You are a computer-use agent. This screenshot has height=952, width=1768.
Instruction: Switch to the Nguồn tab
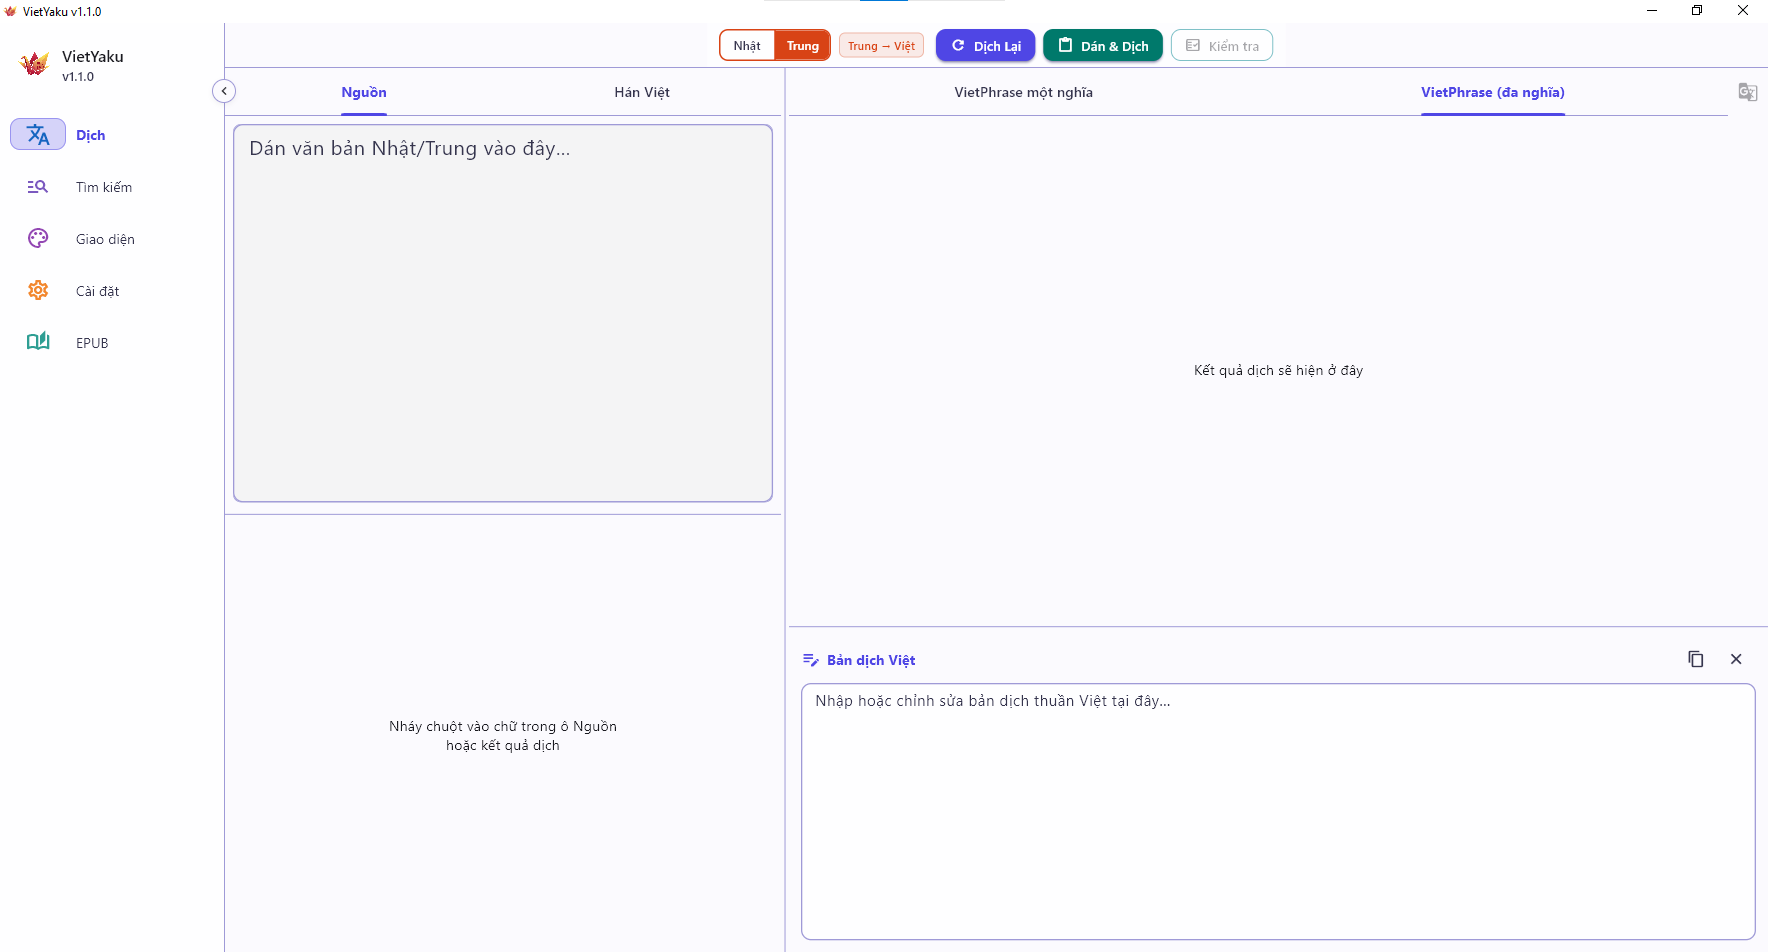coord(364,92)
